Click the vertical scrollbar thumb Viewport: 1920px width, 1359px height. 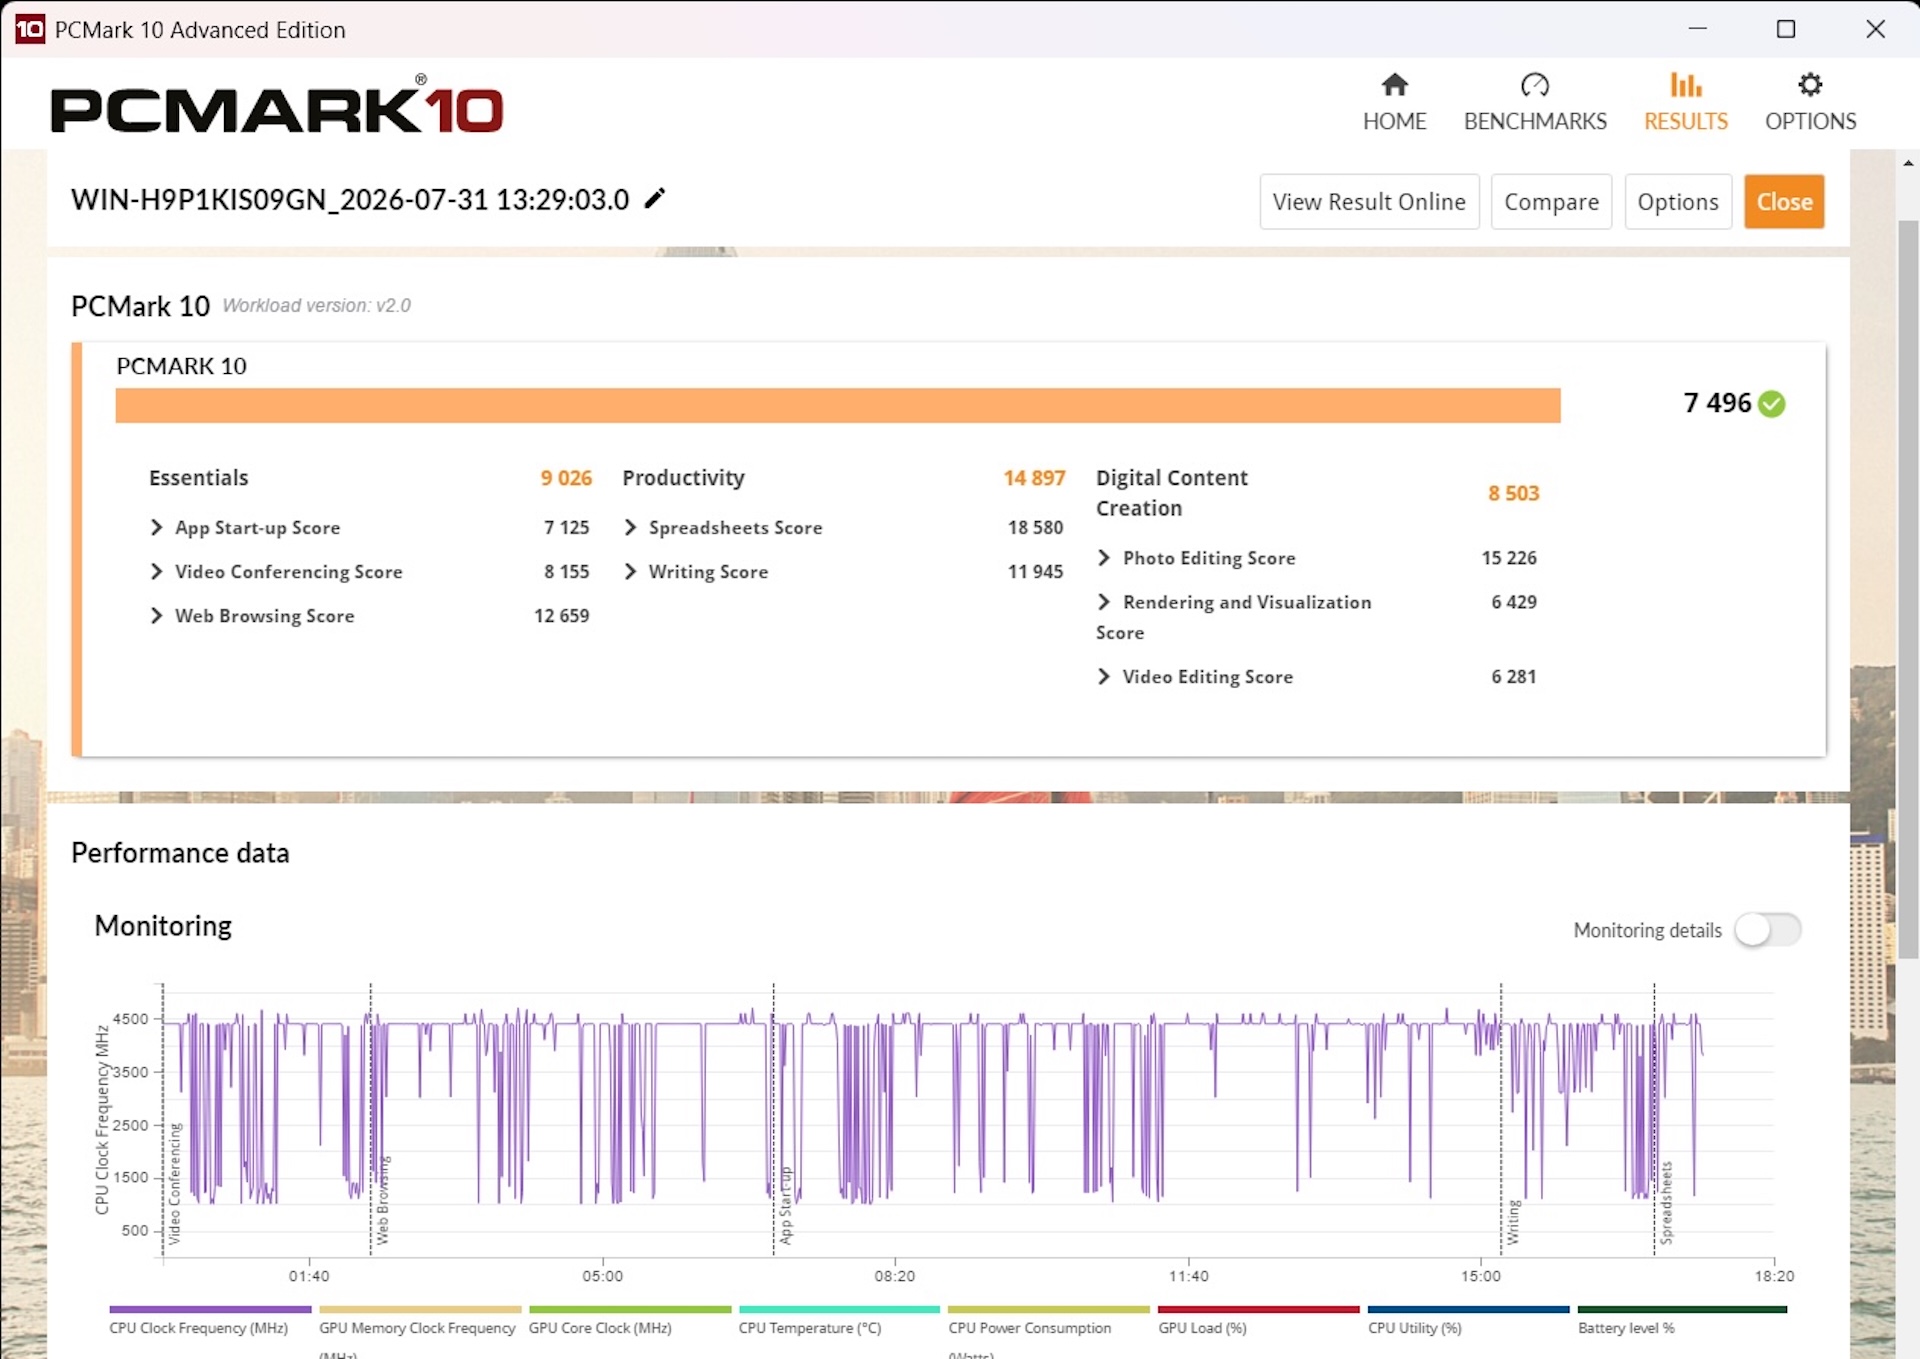(1908, 588)
